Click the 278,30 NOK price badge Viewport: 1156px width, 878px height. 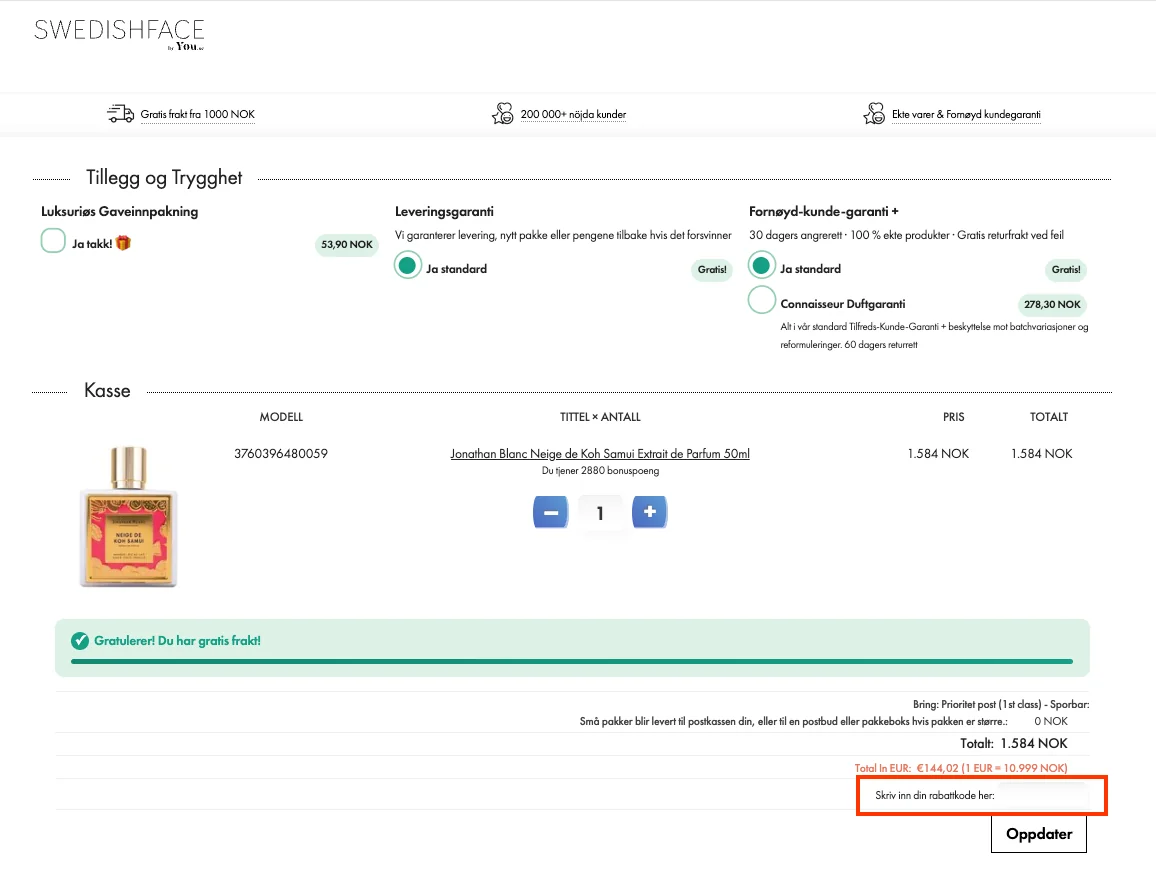click(1052, 304)
